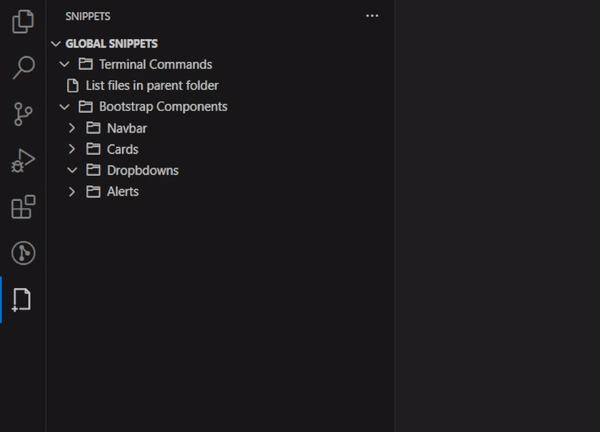Viewport: 600px width, 432px height.
Task: Open the Search magnifier view
Action: (23, 68)
